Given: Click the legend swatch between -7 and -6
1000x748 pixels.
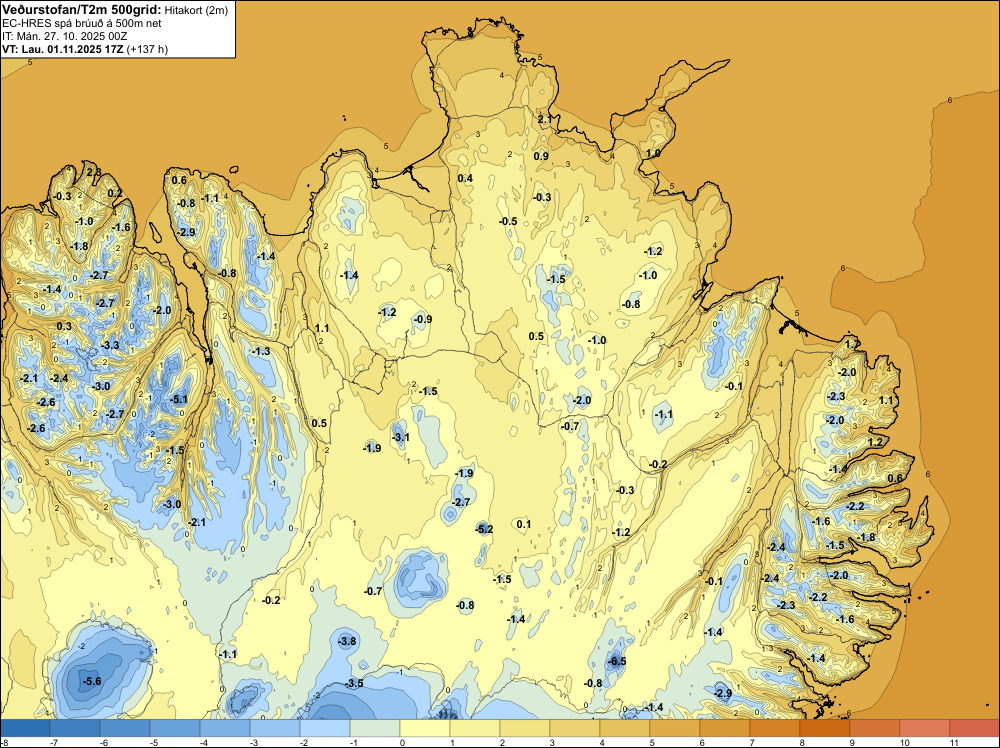Looking at the screenshot, I should pyautogui.click(x=75, y=728).
